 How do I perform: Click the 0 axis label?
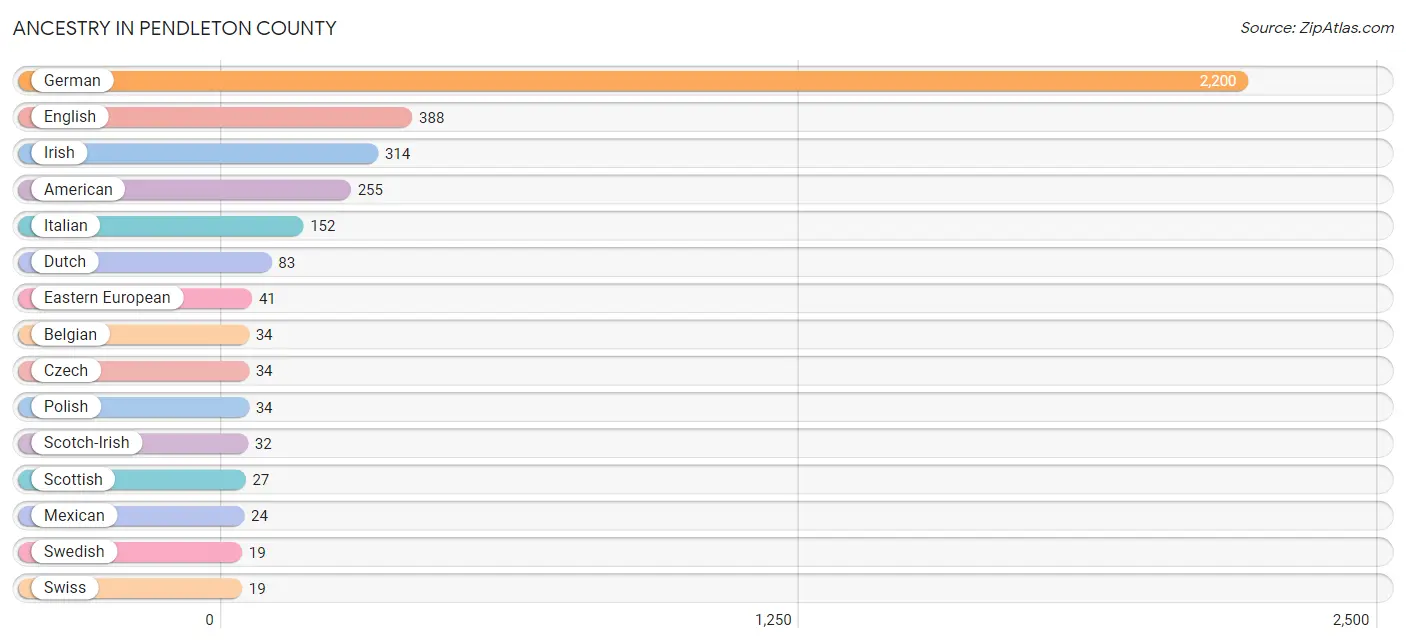210,620
